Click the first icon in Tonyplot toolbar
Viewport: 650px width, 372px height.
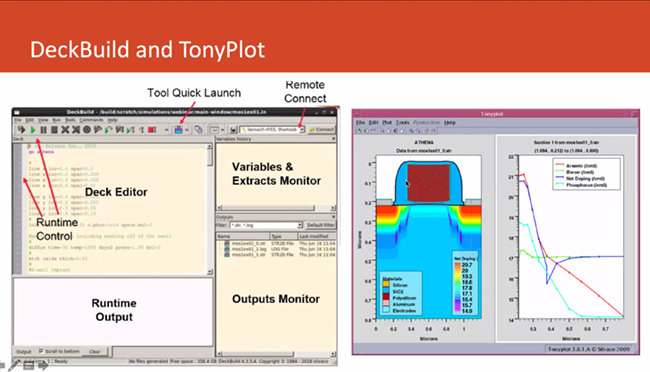pos(359,131)
